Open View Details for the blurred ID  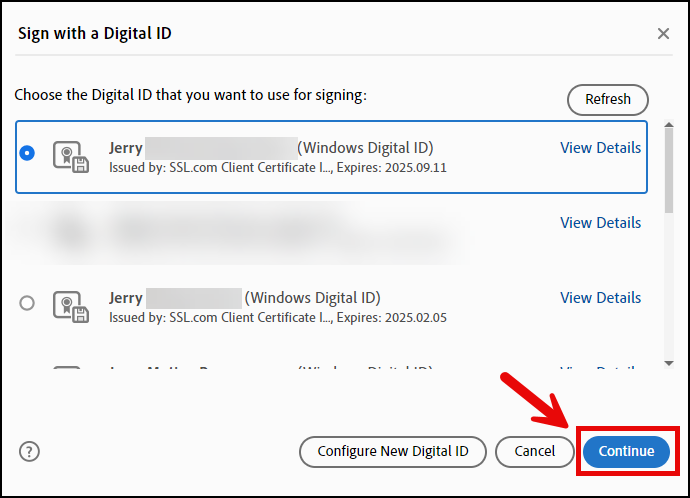[x=600, y=223]
